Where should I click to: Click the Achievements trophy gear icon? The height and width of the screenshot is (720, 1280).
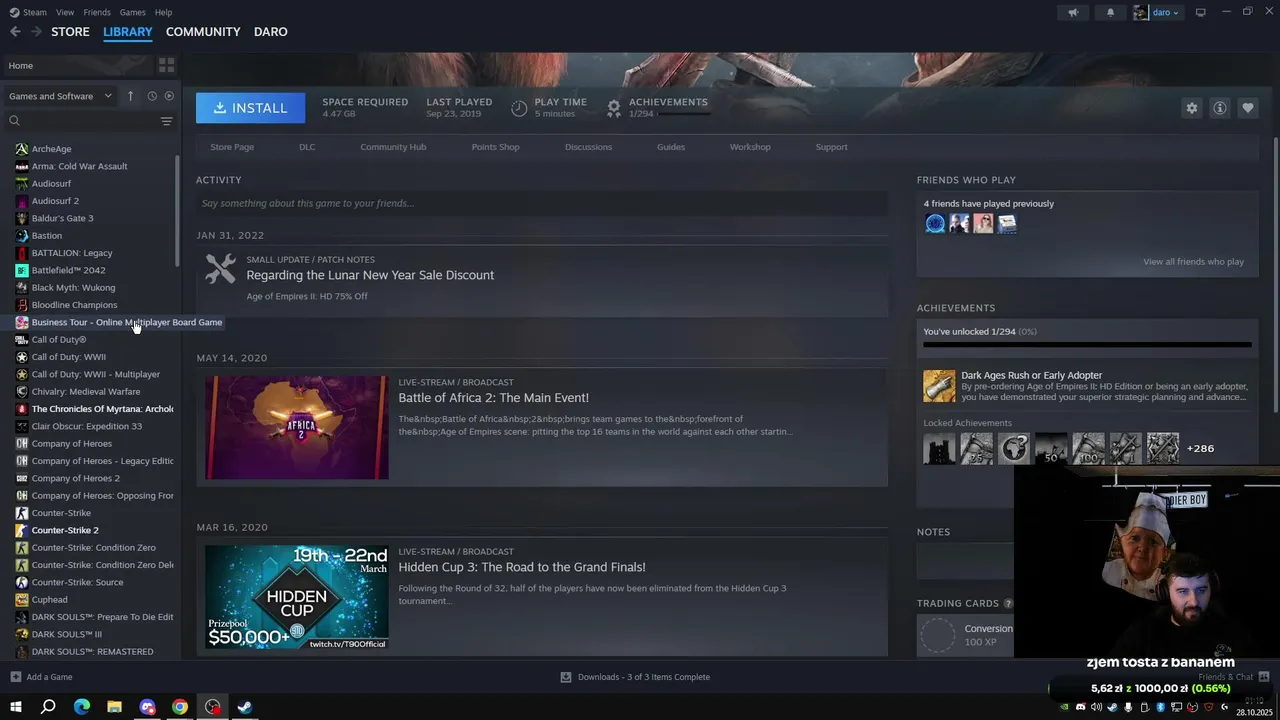click(614, 107)
